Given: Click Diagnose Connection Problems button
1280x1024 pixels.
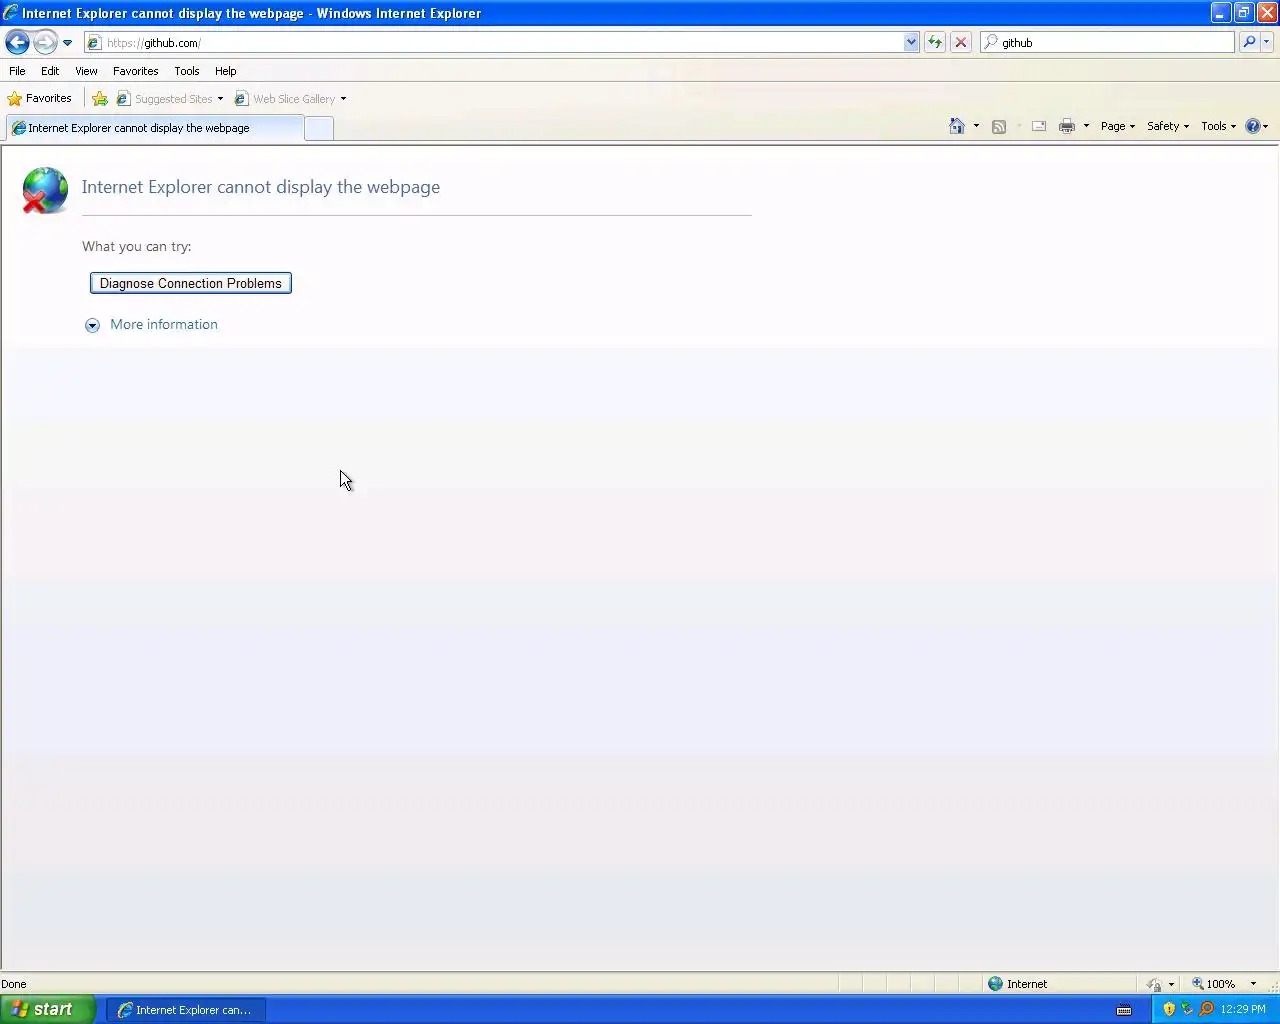Looking at the screenshot, I should [191, 283].
